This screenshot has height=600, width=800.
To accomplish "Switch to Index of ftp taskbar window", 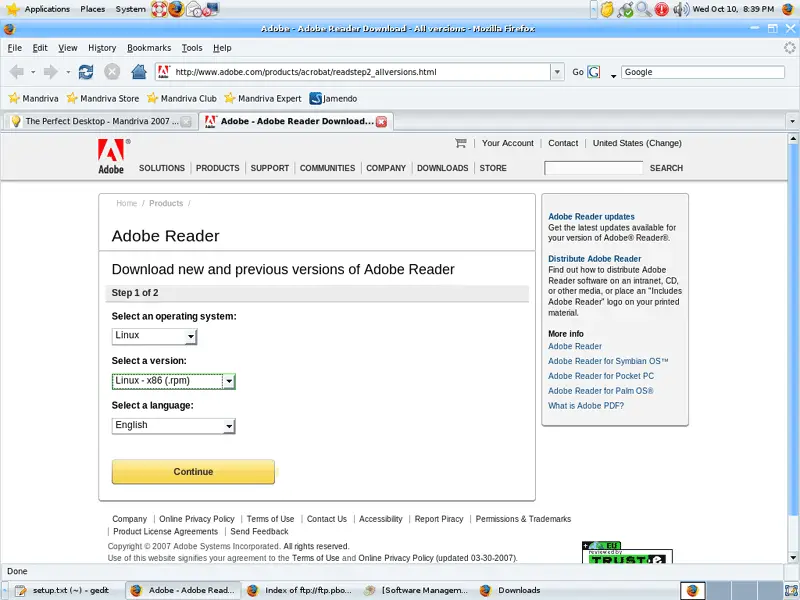I will tap(300, 590).
